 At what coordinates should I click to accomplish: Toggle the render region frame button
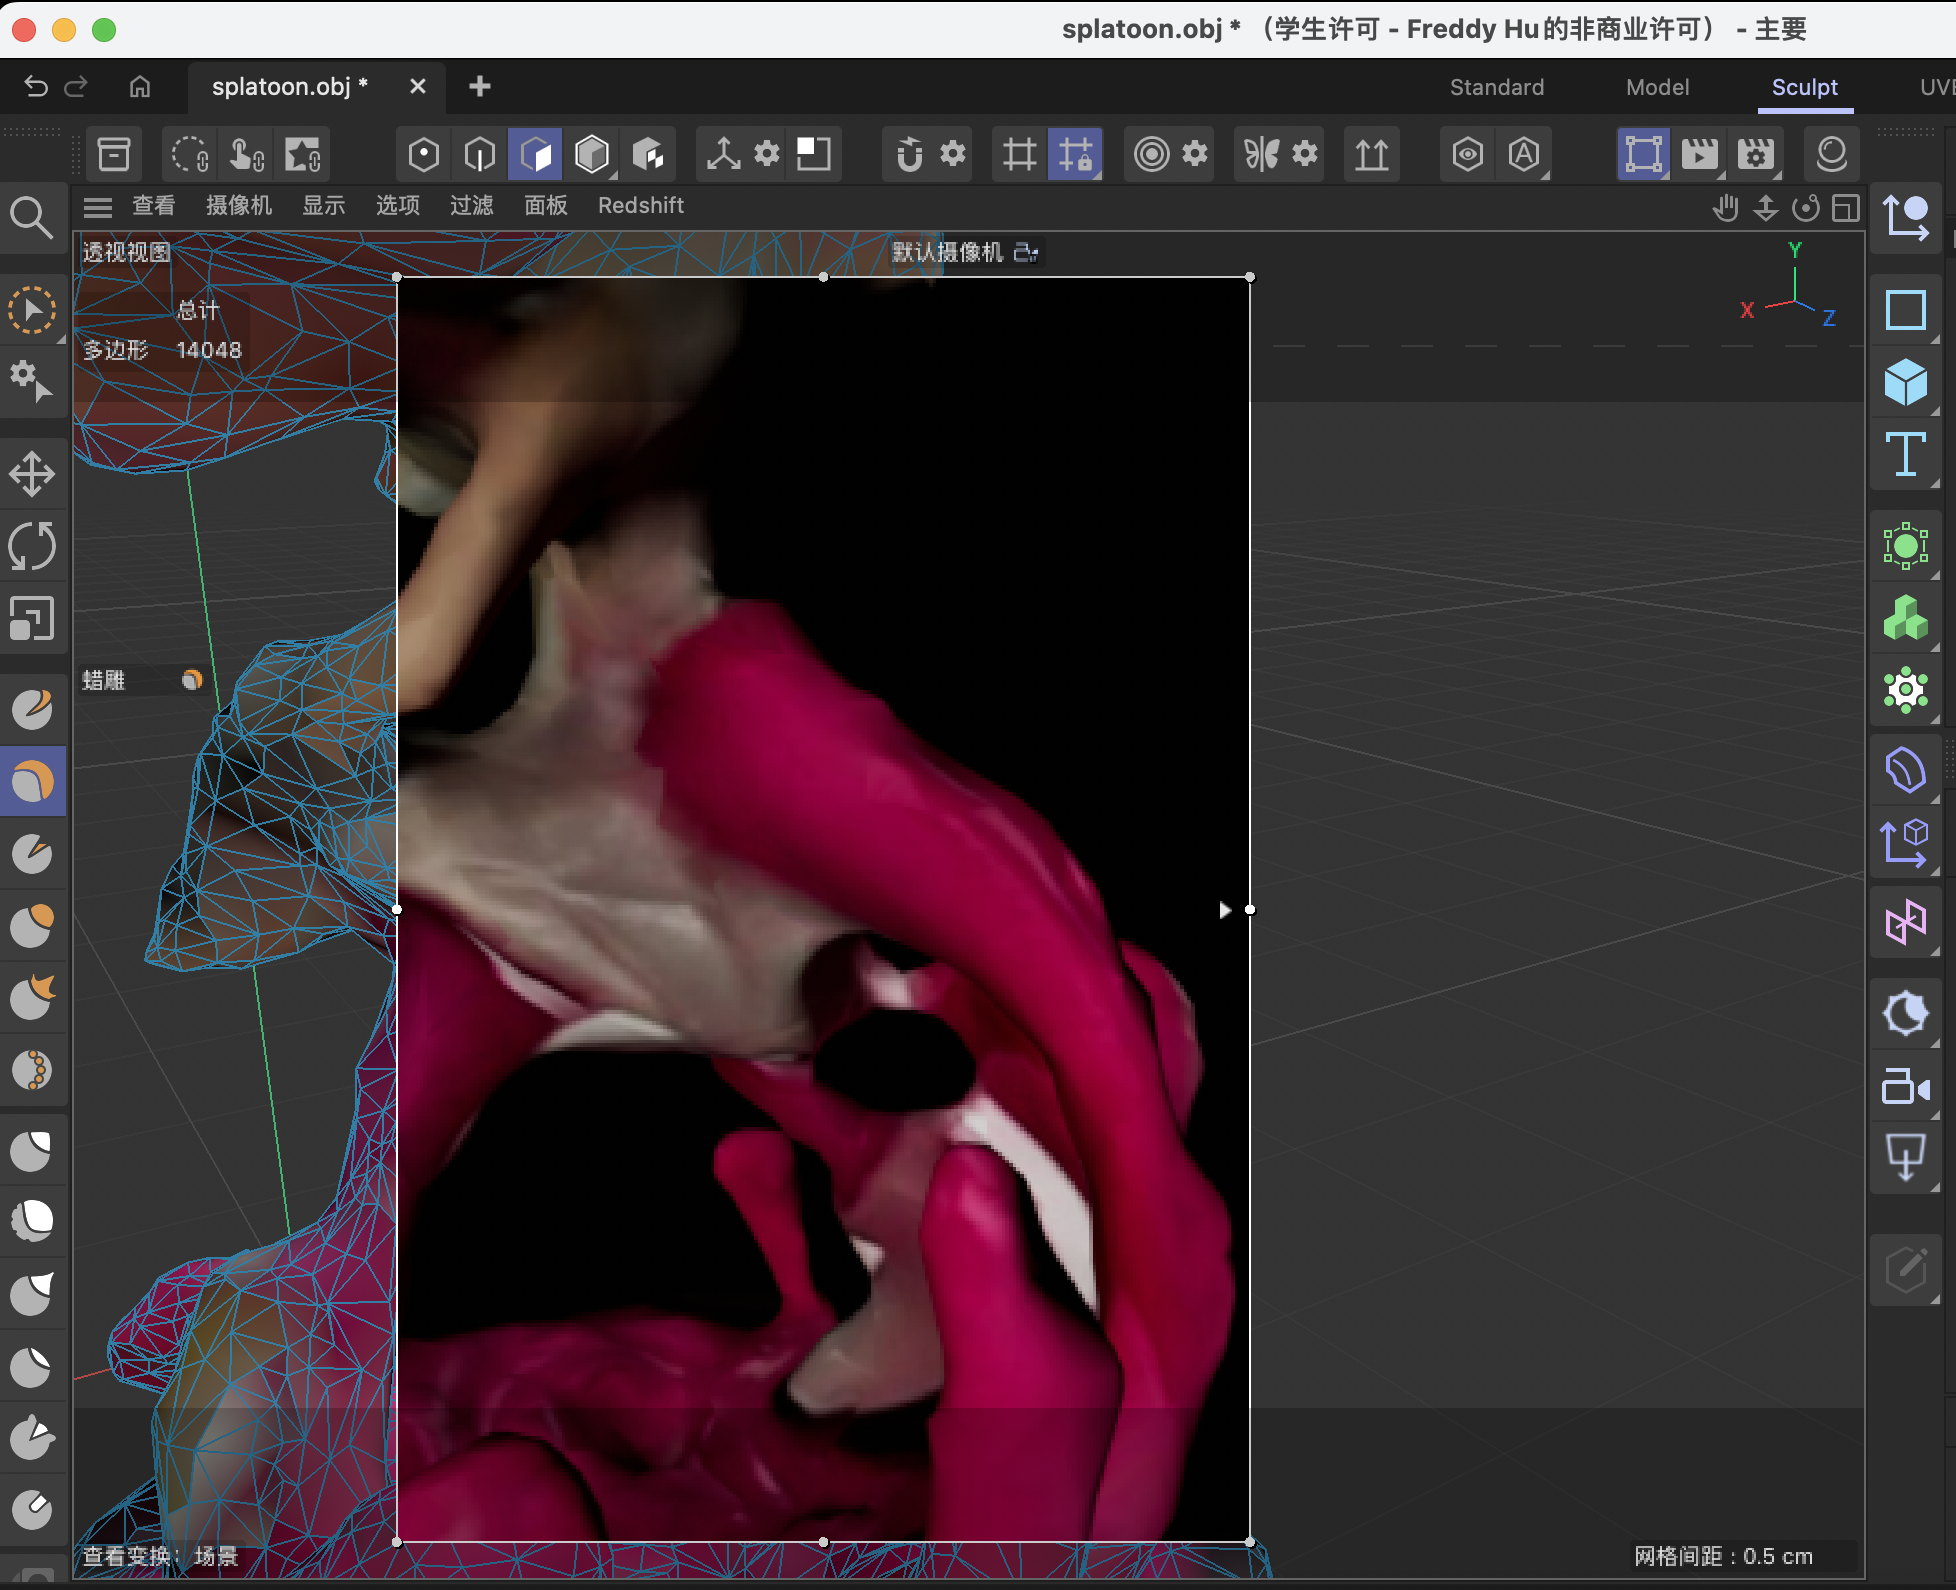pos(1643,154)
